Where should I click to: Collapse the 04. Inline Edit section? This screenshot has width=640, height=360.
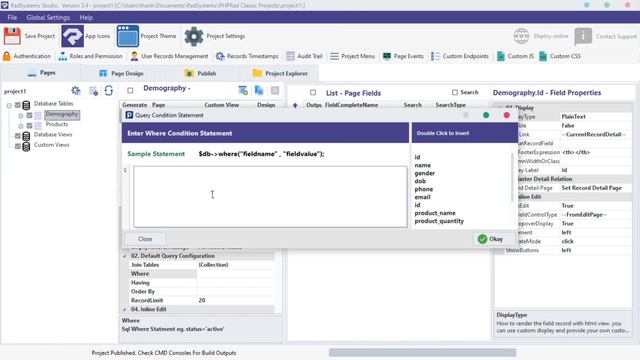point(124,309)
